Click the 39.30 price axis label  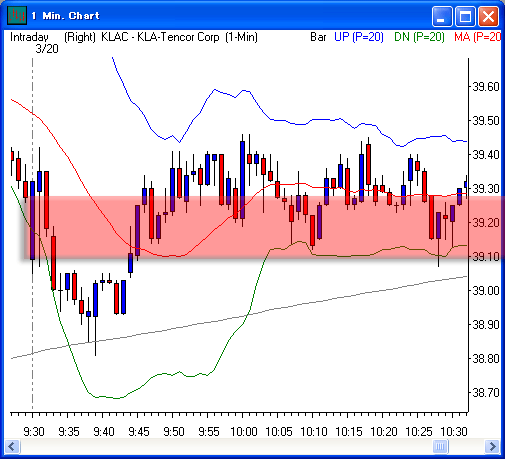pyautogui.click(x=486, y=189)
